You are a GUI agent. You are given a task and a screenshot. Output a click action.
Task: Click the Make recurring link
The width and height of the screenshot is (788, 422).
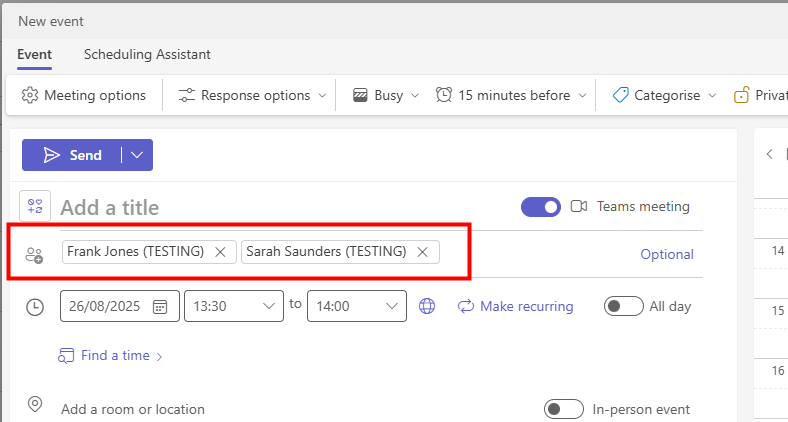[x=516, y=306]
